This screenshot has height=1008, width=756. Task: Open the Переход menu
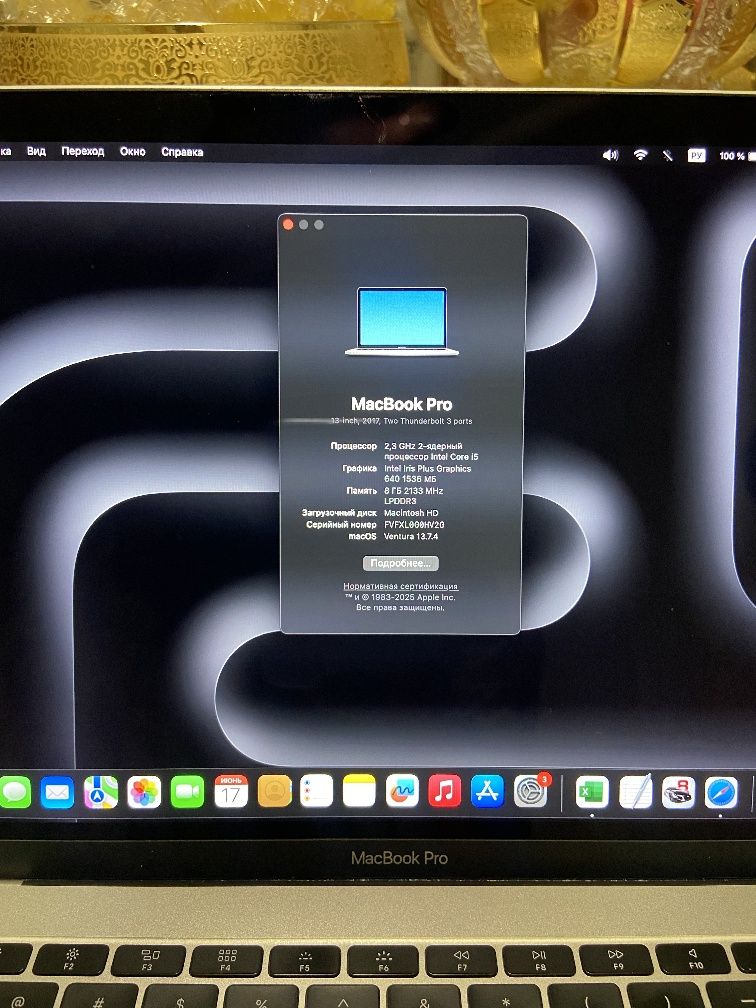pos(82,151)
